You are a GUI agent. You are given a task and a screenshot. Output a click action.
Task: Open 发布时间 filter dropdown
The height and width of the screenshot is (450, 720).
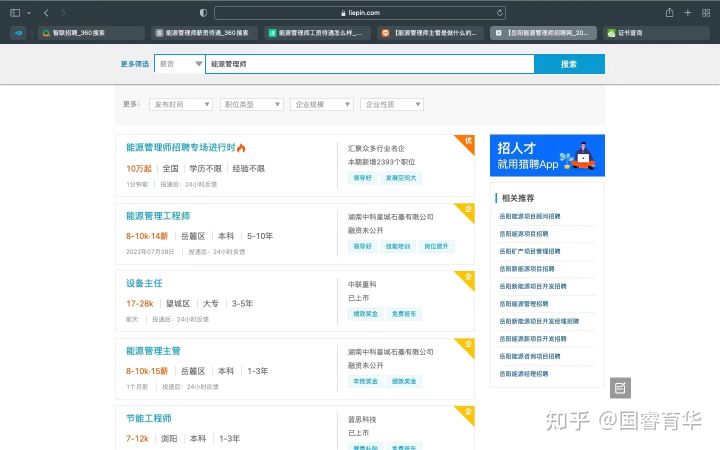(x=181, y=104)
